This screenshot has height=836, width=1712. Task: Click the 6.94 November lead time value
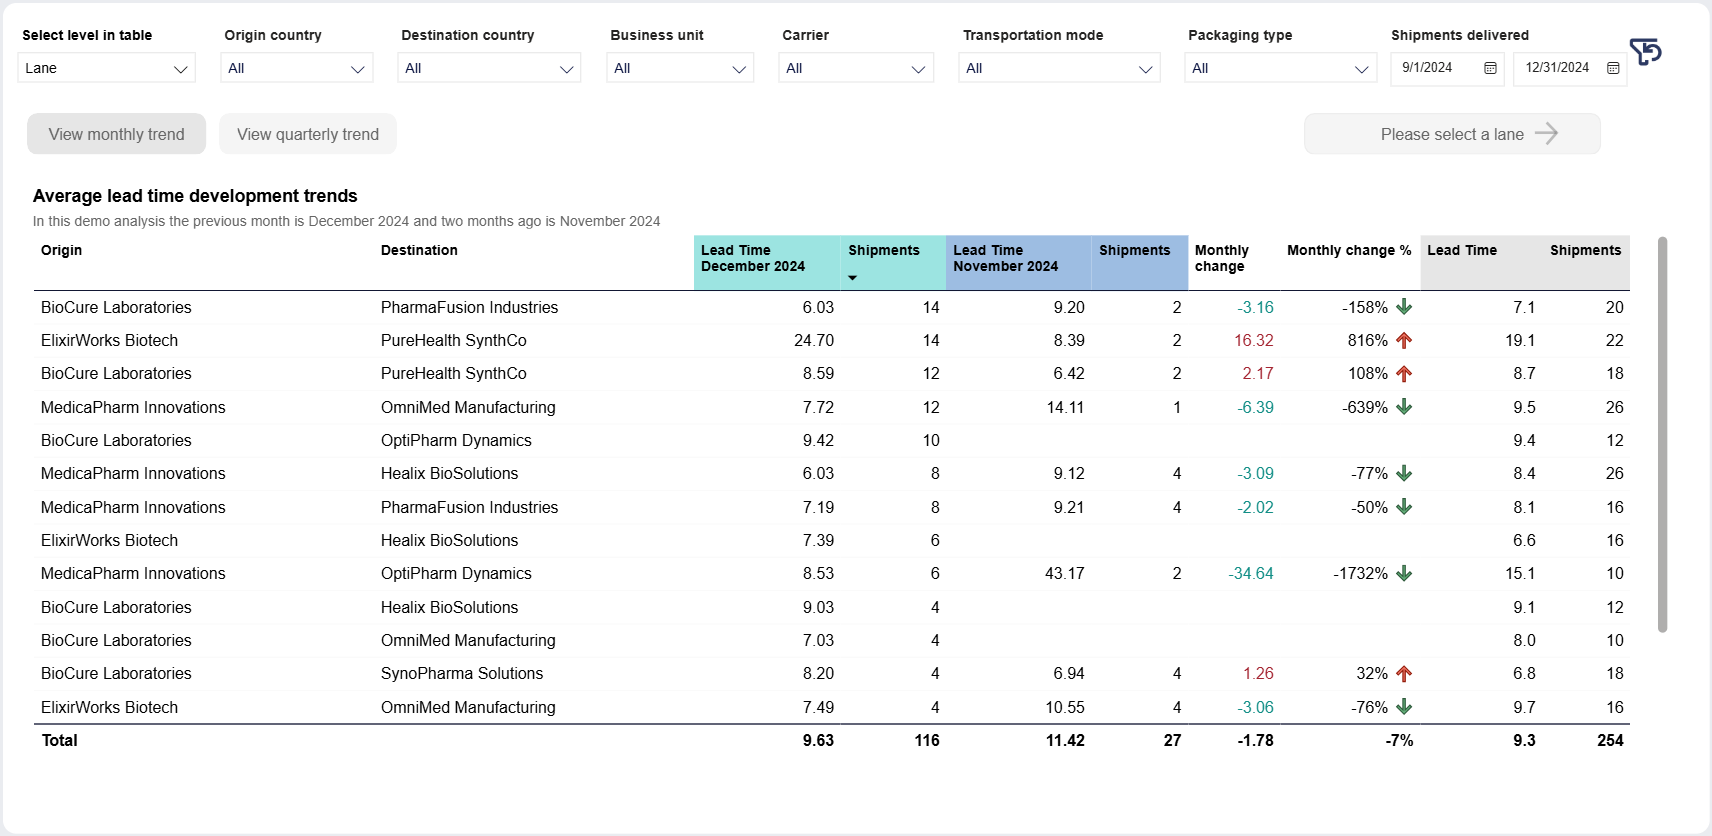click(x=1069, y=673)
